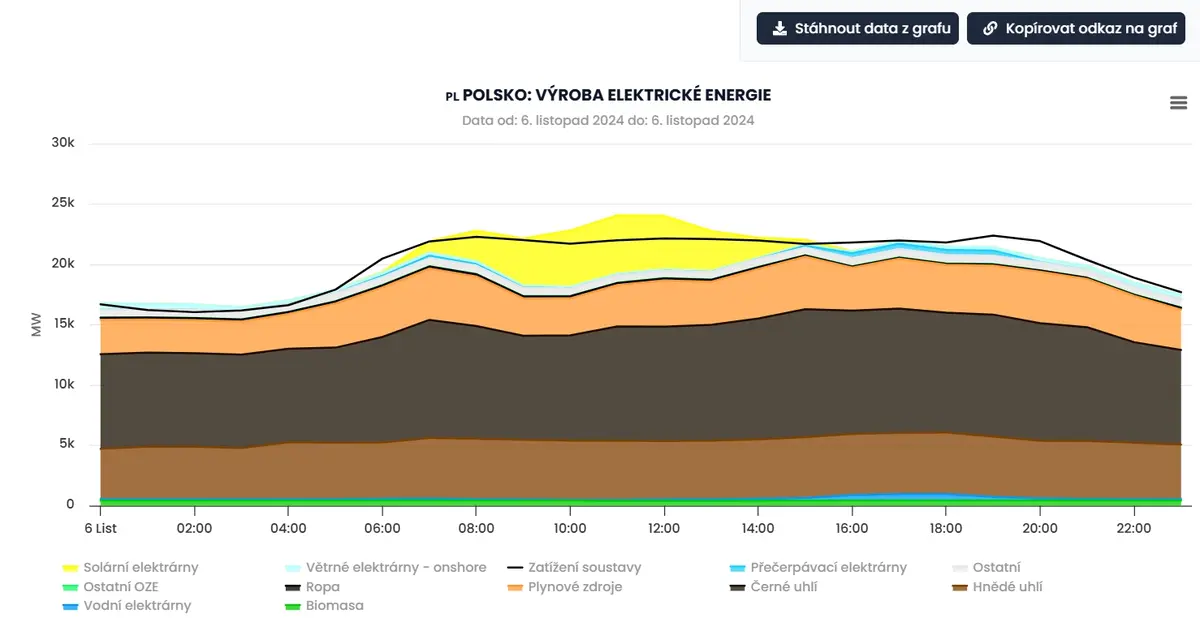Click Stáhnout data z grafu button
Viewport: 1200px width, 618px height.
point(859,28)
